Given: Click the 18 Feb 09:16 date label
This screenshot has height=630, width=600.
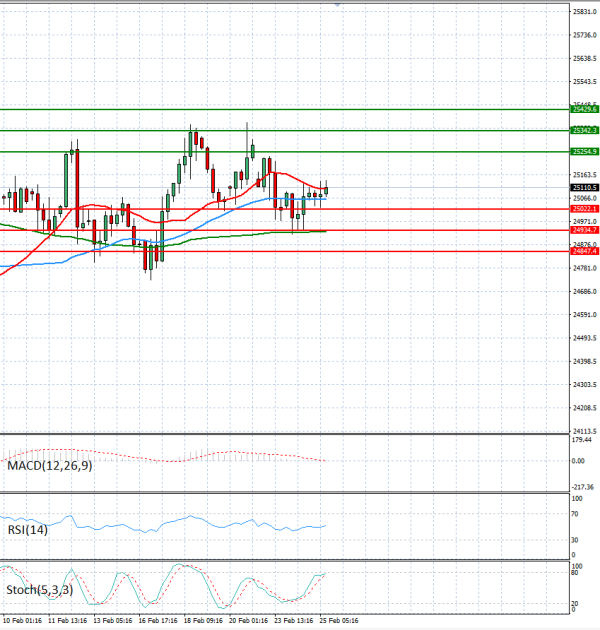Looking at the screenshot, I should [x=203, y=622].
